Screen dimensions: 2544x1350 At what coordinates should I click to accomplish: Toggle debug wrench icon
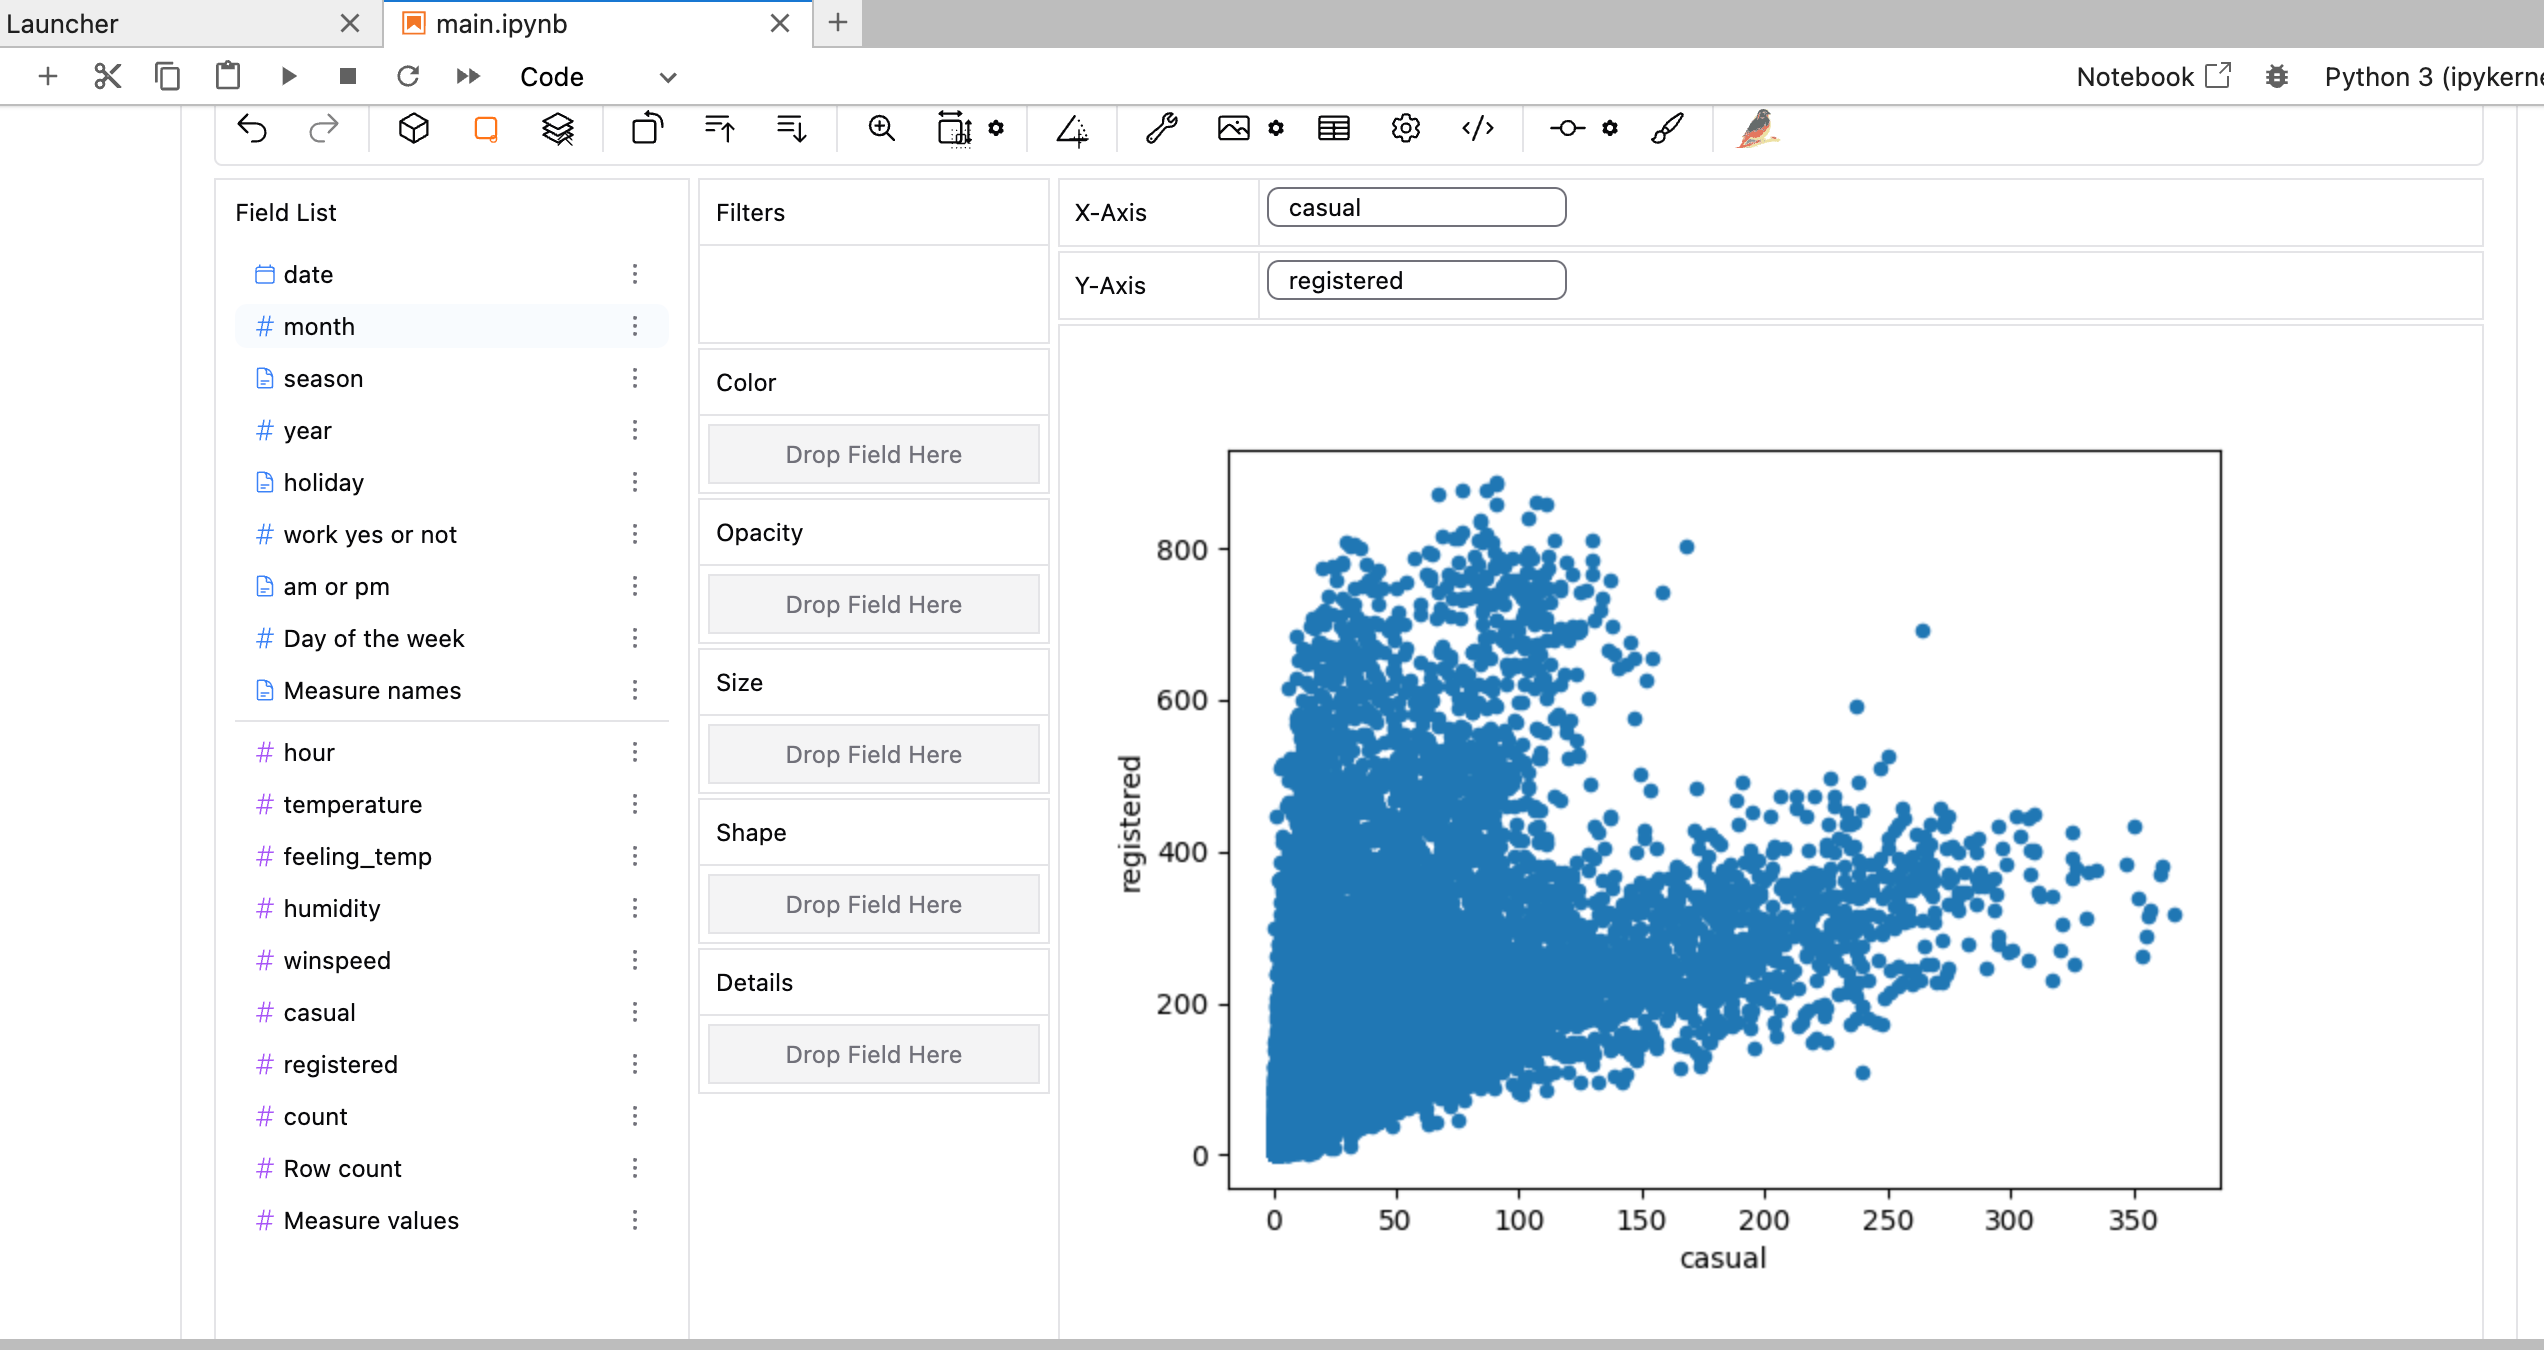(x=1162, y=129)
